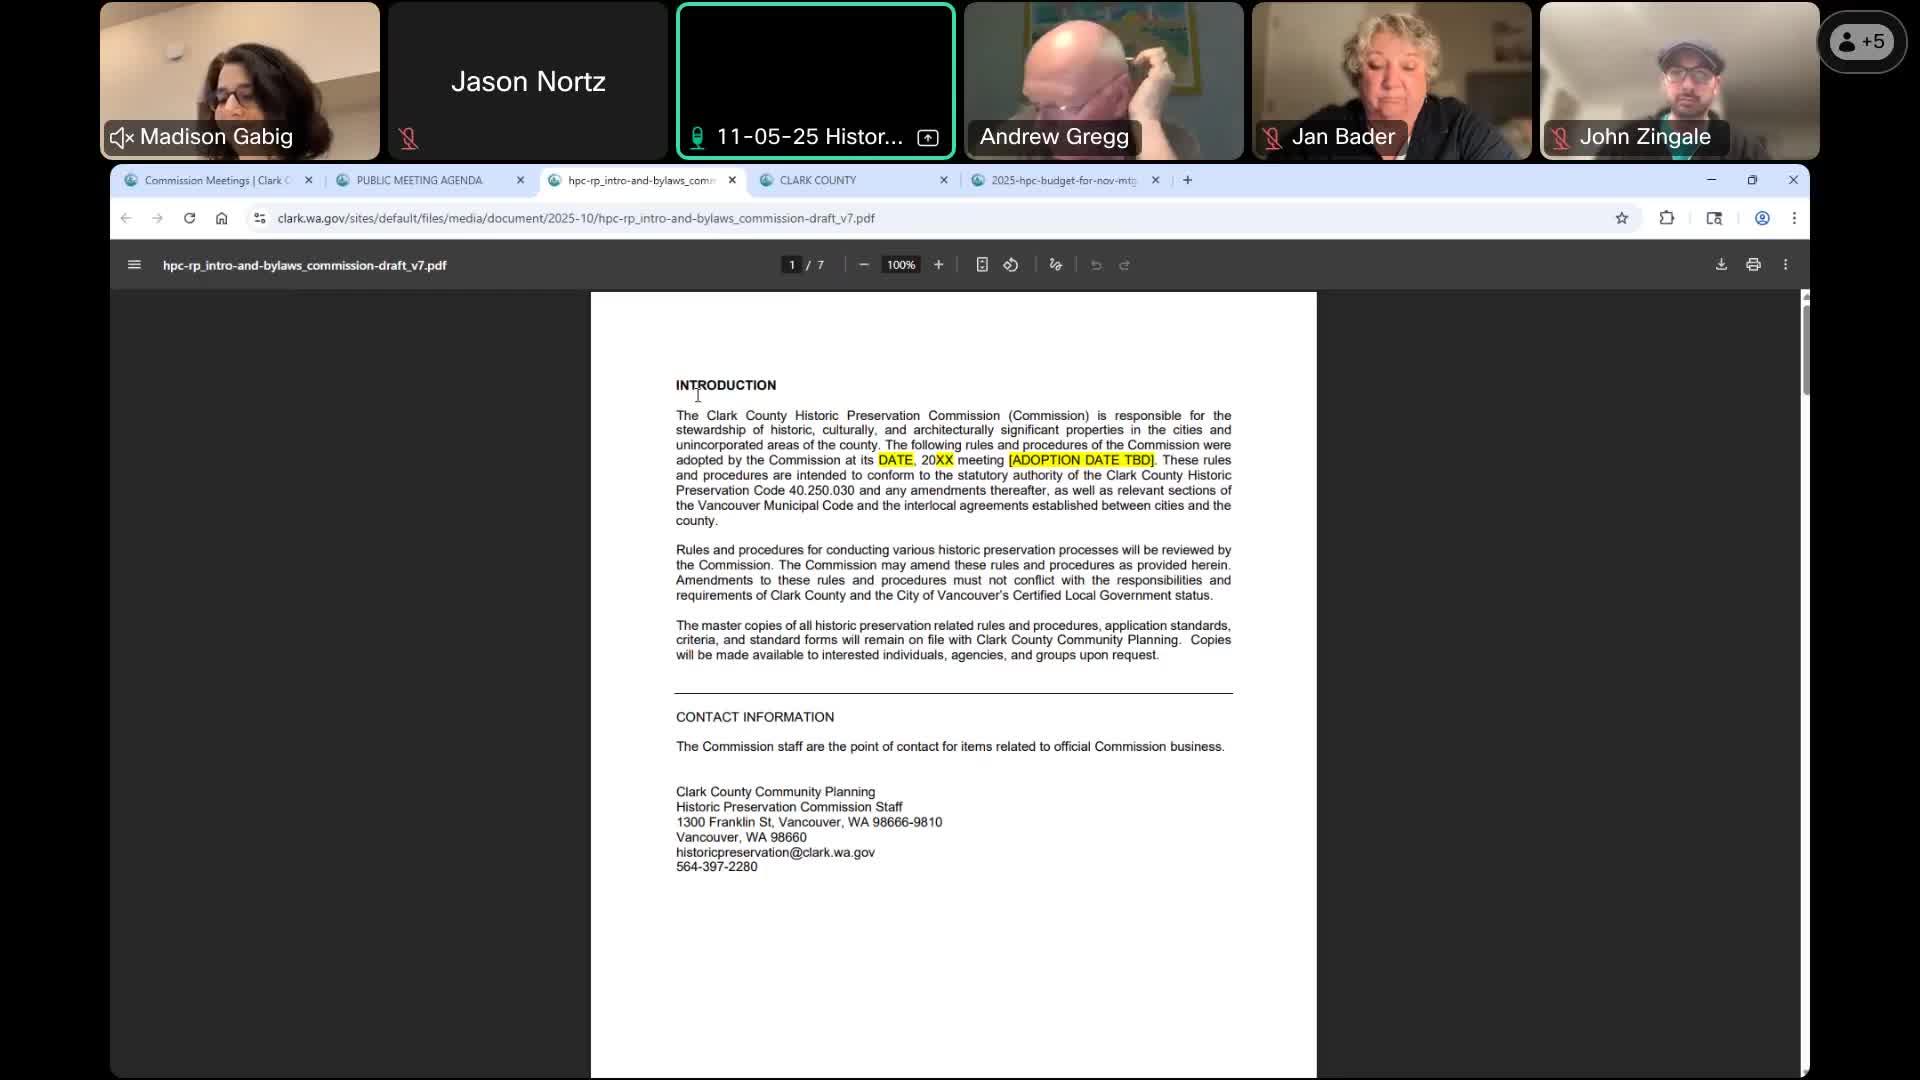Viewport: 1920px width, 1080px height.
Task: Open browser extensions panel
Action: tap(1667, 218)
